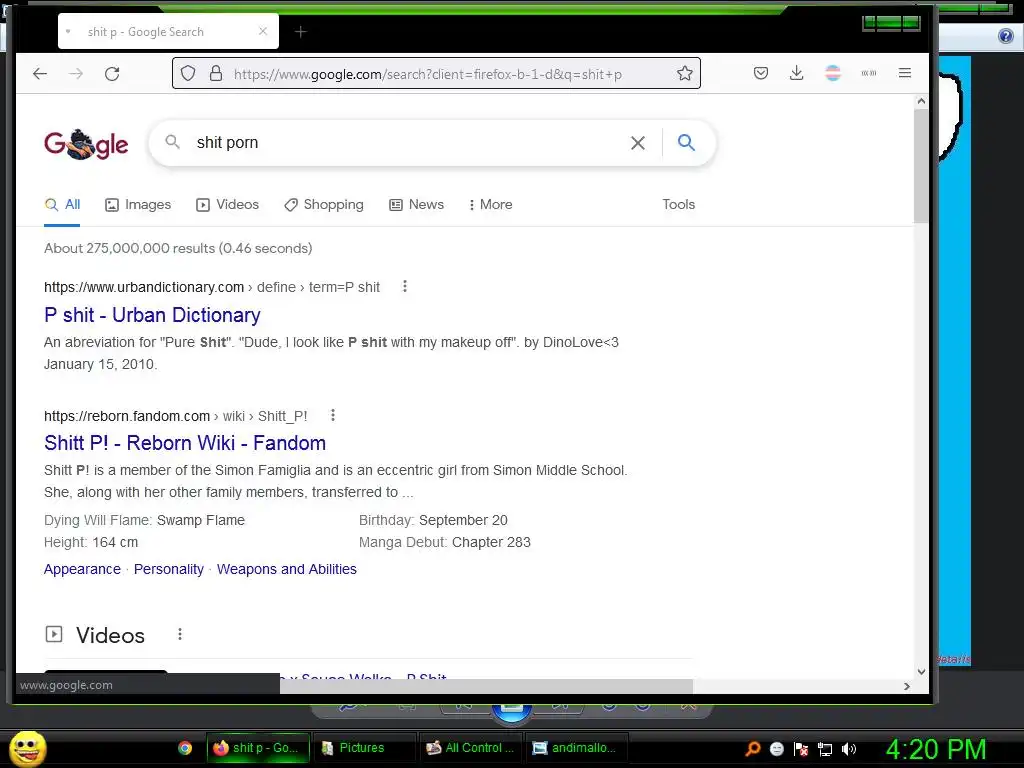Open the Appearance sublink
Image resolution: width=1024 pixels, height=768 pixels.
82,569
